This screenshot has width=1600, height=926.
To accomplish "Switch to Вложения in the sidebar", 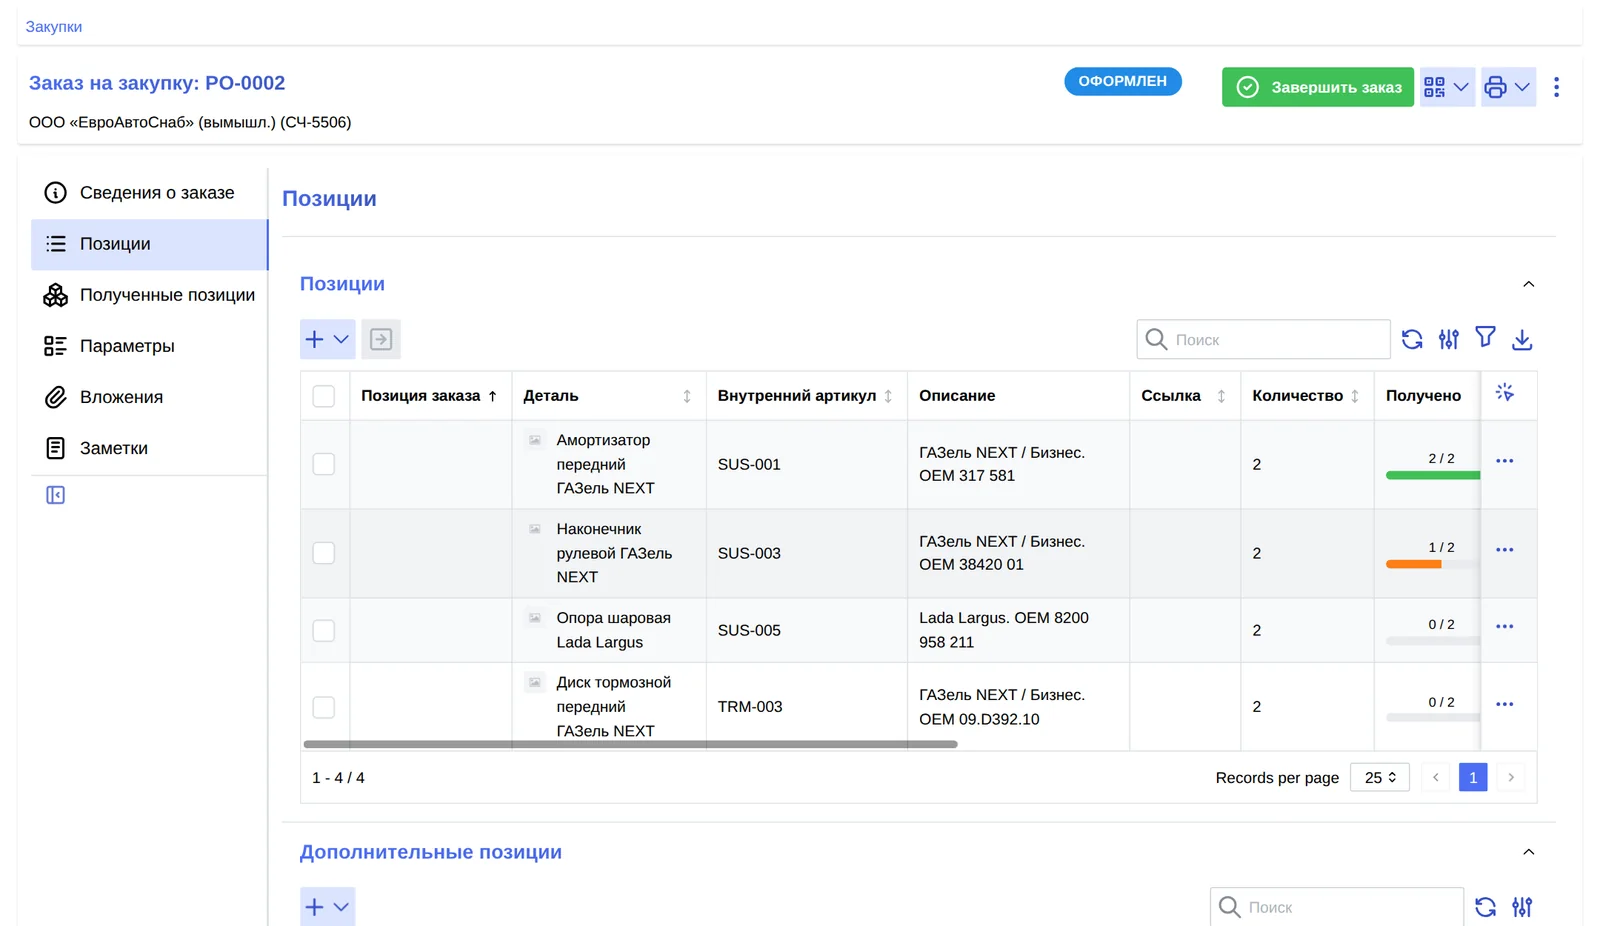I will click(150, 397).
